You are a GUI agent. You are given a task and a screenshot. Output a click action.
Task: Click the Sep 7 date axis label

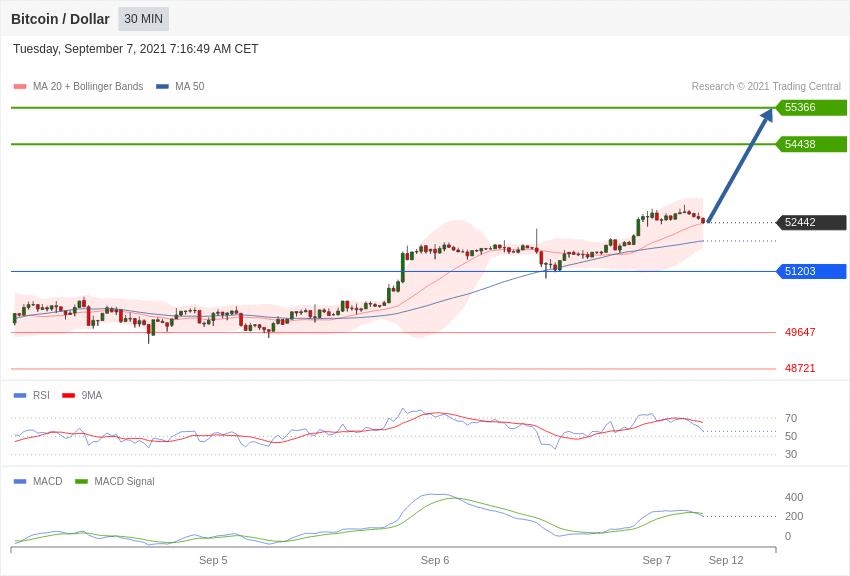coord(656,560)
